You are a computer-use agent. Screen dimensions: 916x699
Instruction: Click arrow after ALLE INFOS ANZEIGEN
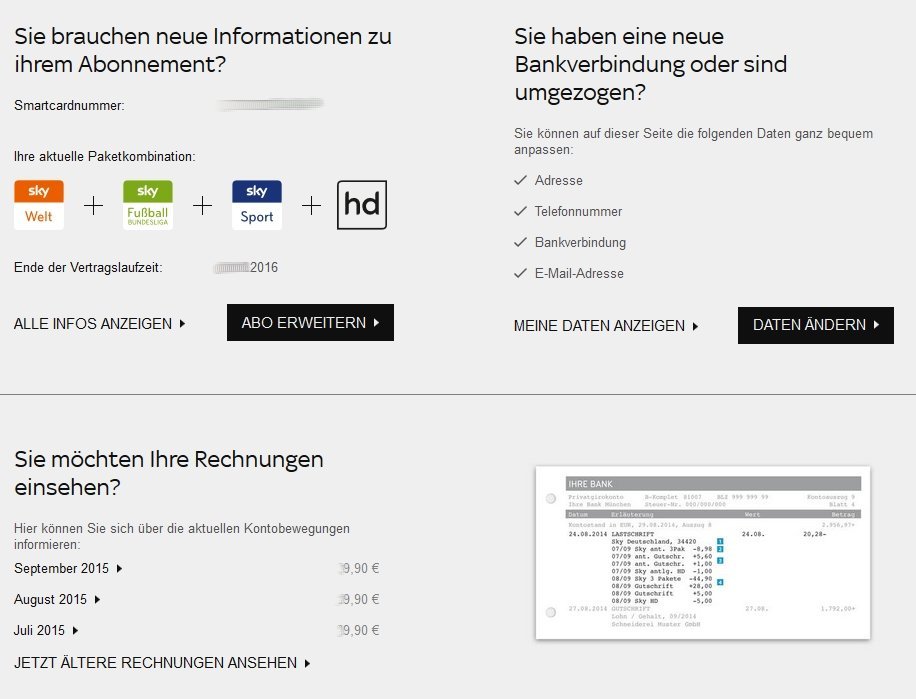pyautogui.click(x=182, y=324)
